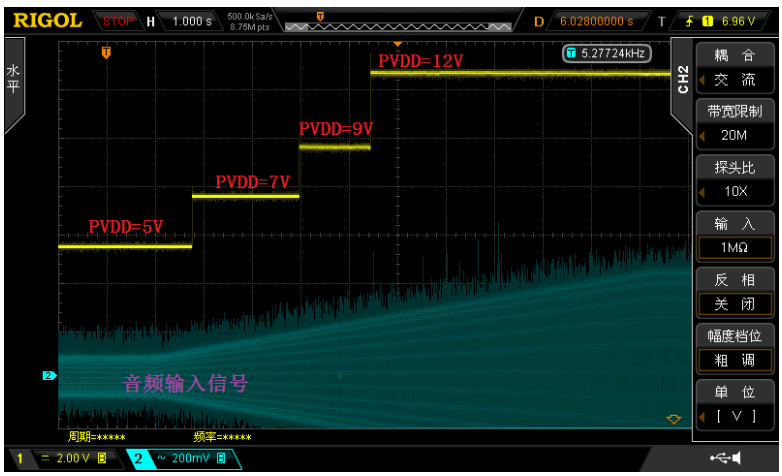The image size is (782, 476).
Task: Click the T trigger label in top bar
Action: tap(662, 21)
